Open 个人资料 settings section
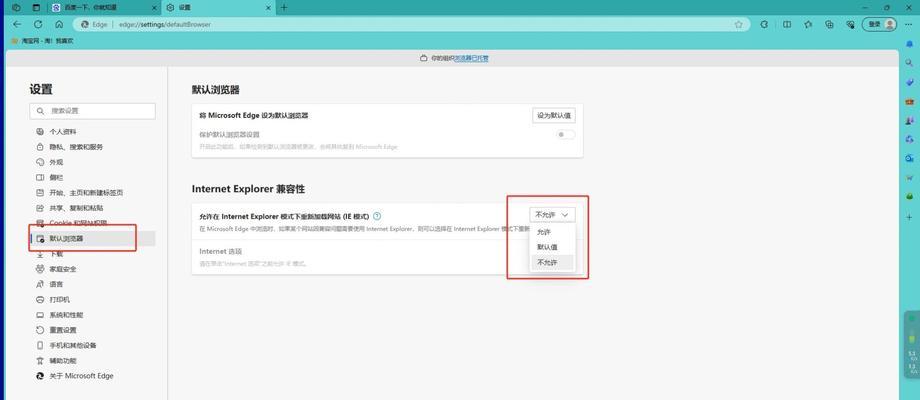920x400 pixels. [x=93, y=132]
